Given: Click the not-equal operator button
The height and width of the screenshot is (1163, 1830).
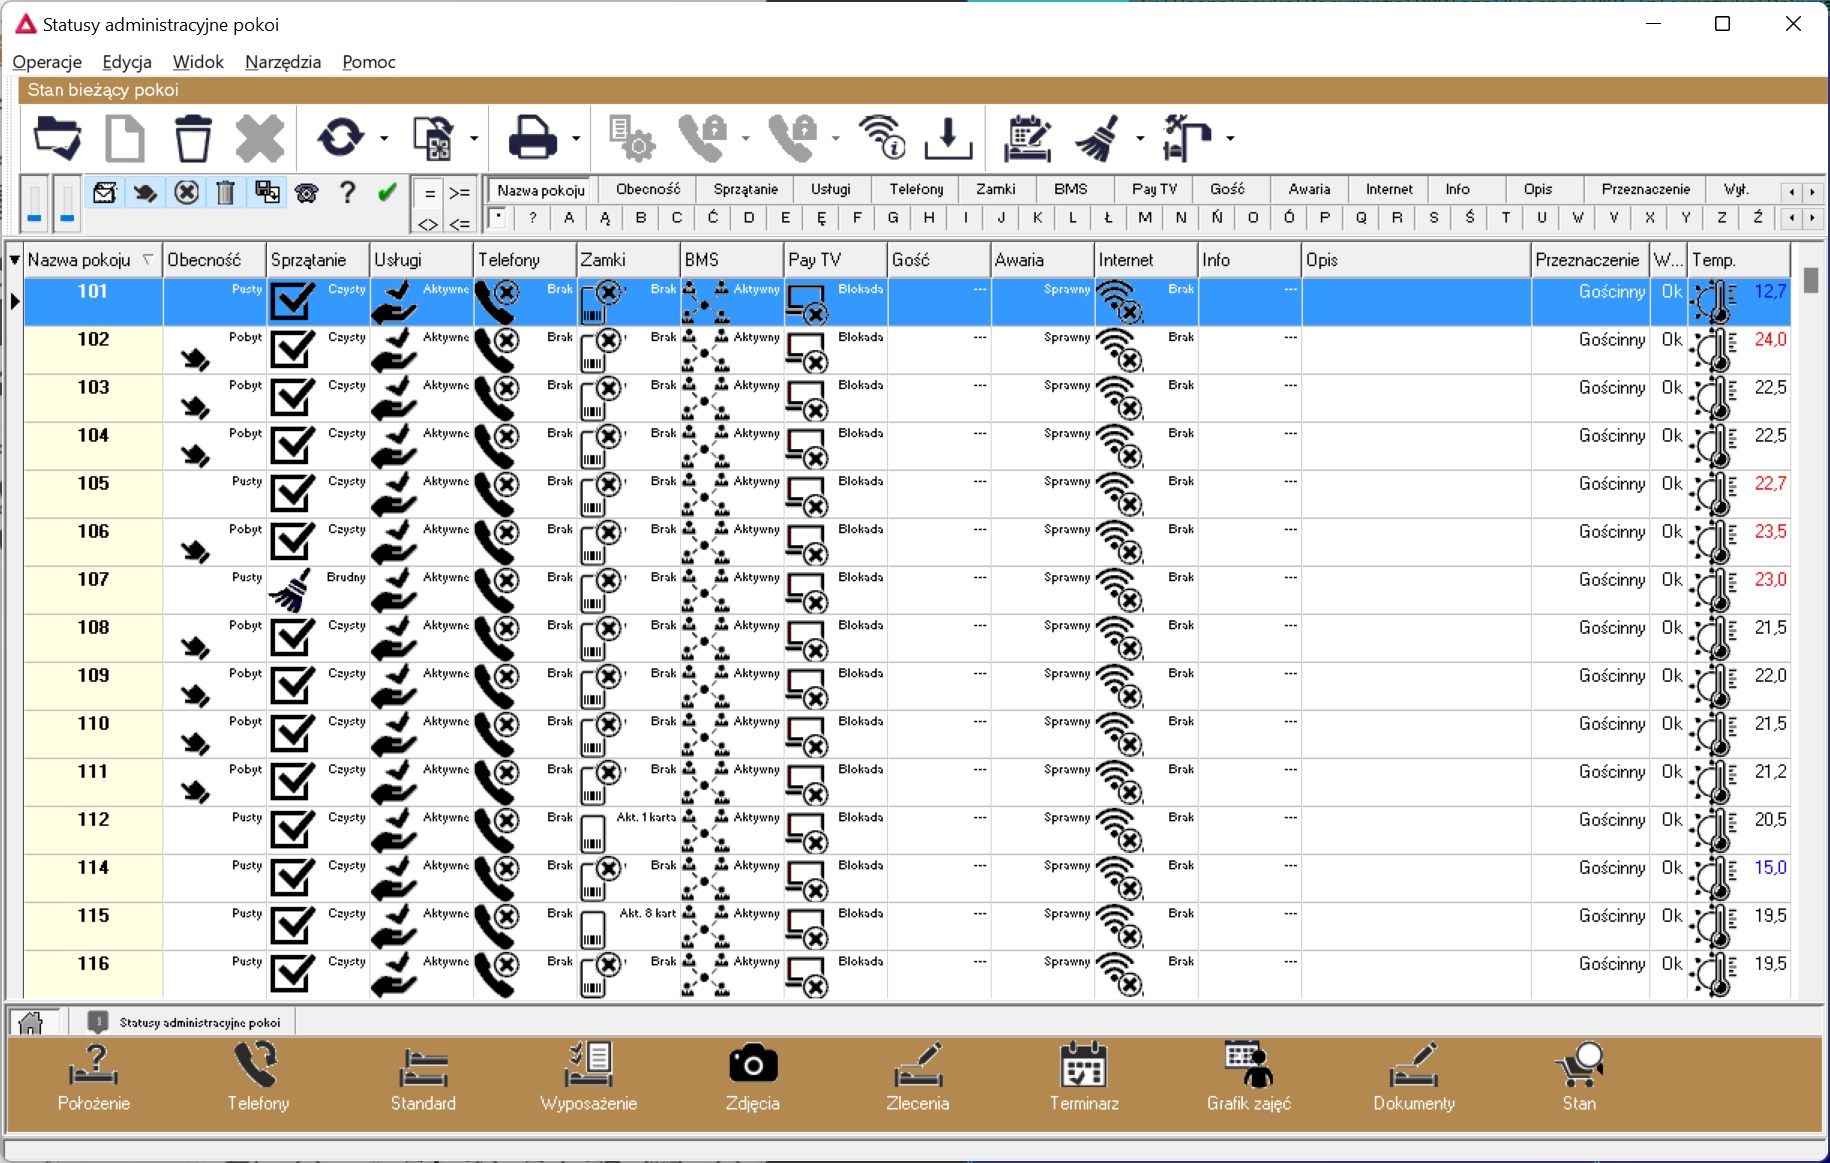Looking at the screenshot, I should click(x=429, y=224).
